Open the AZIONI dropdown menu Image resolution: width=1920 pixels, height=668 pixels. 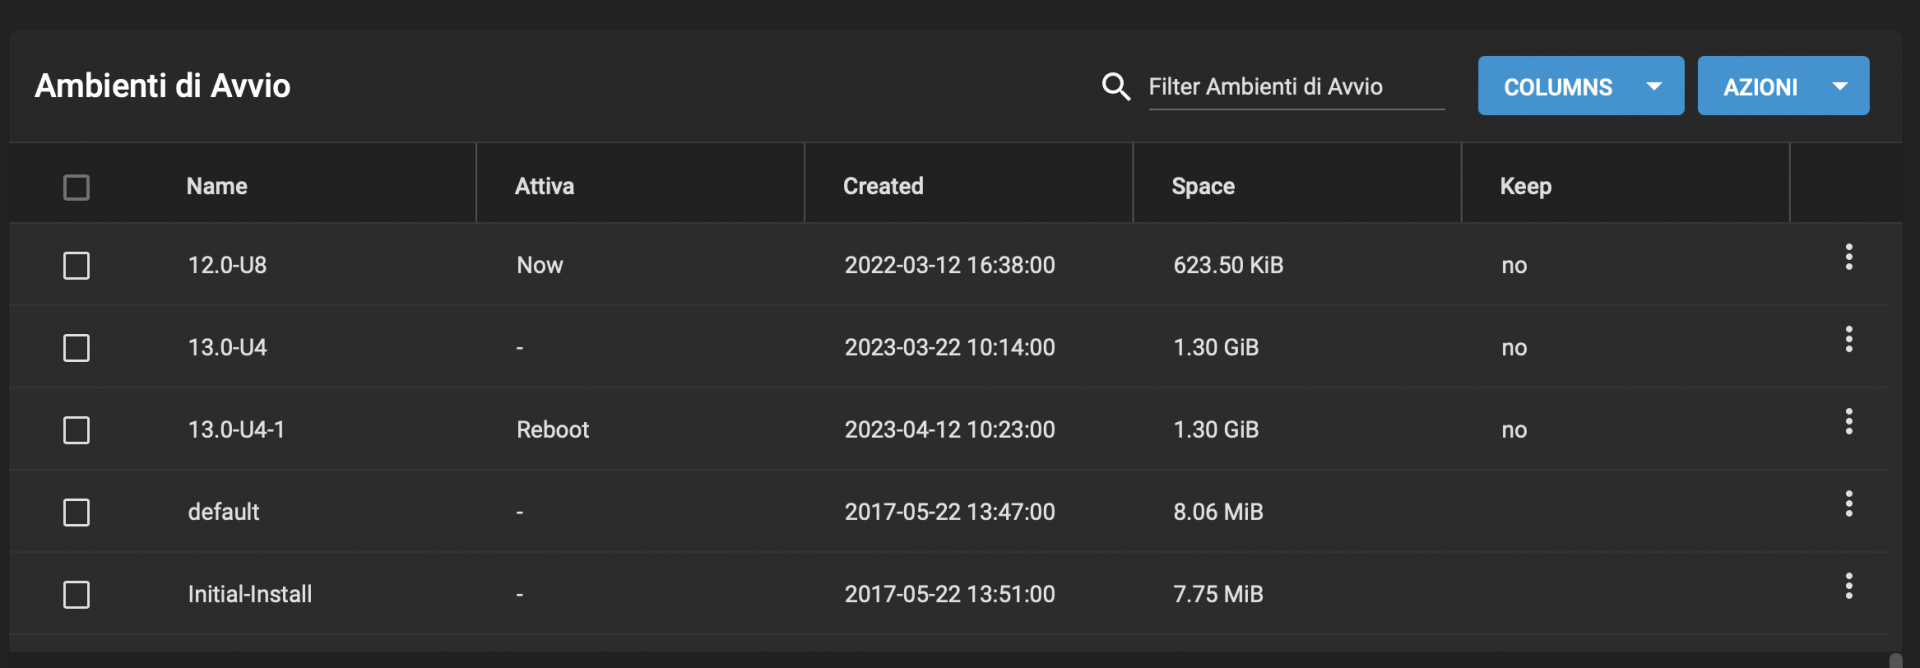point(1783,86)
